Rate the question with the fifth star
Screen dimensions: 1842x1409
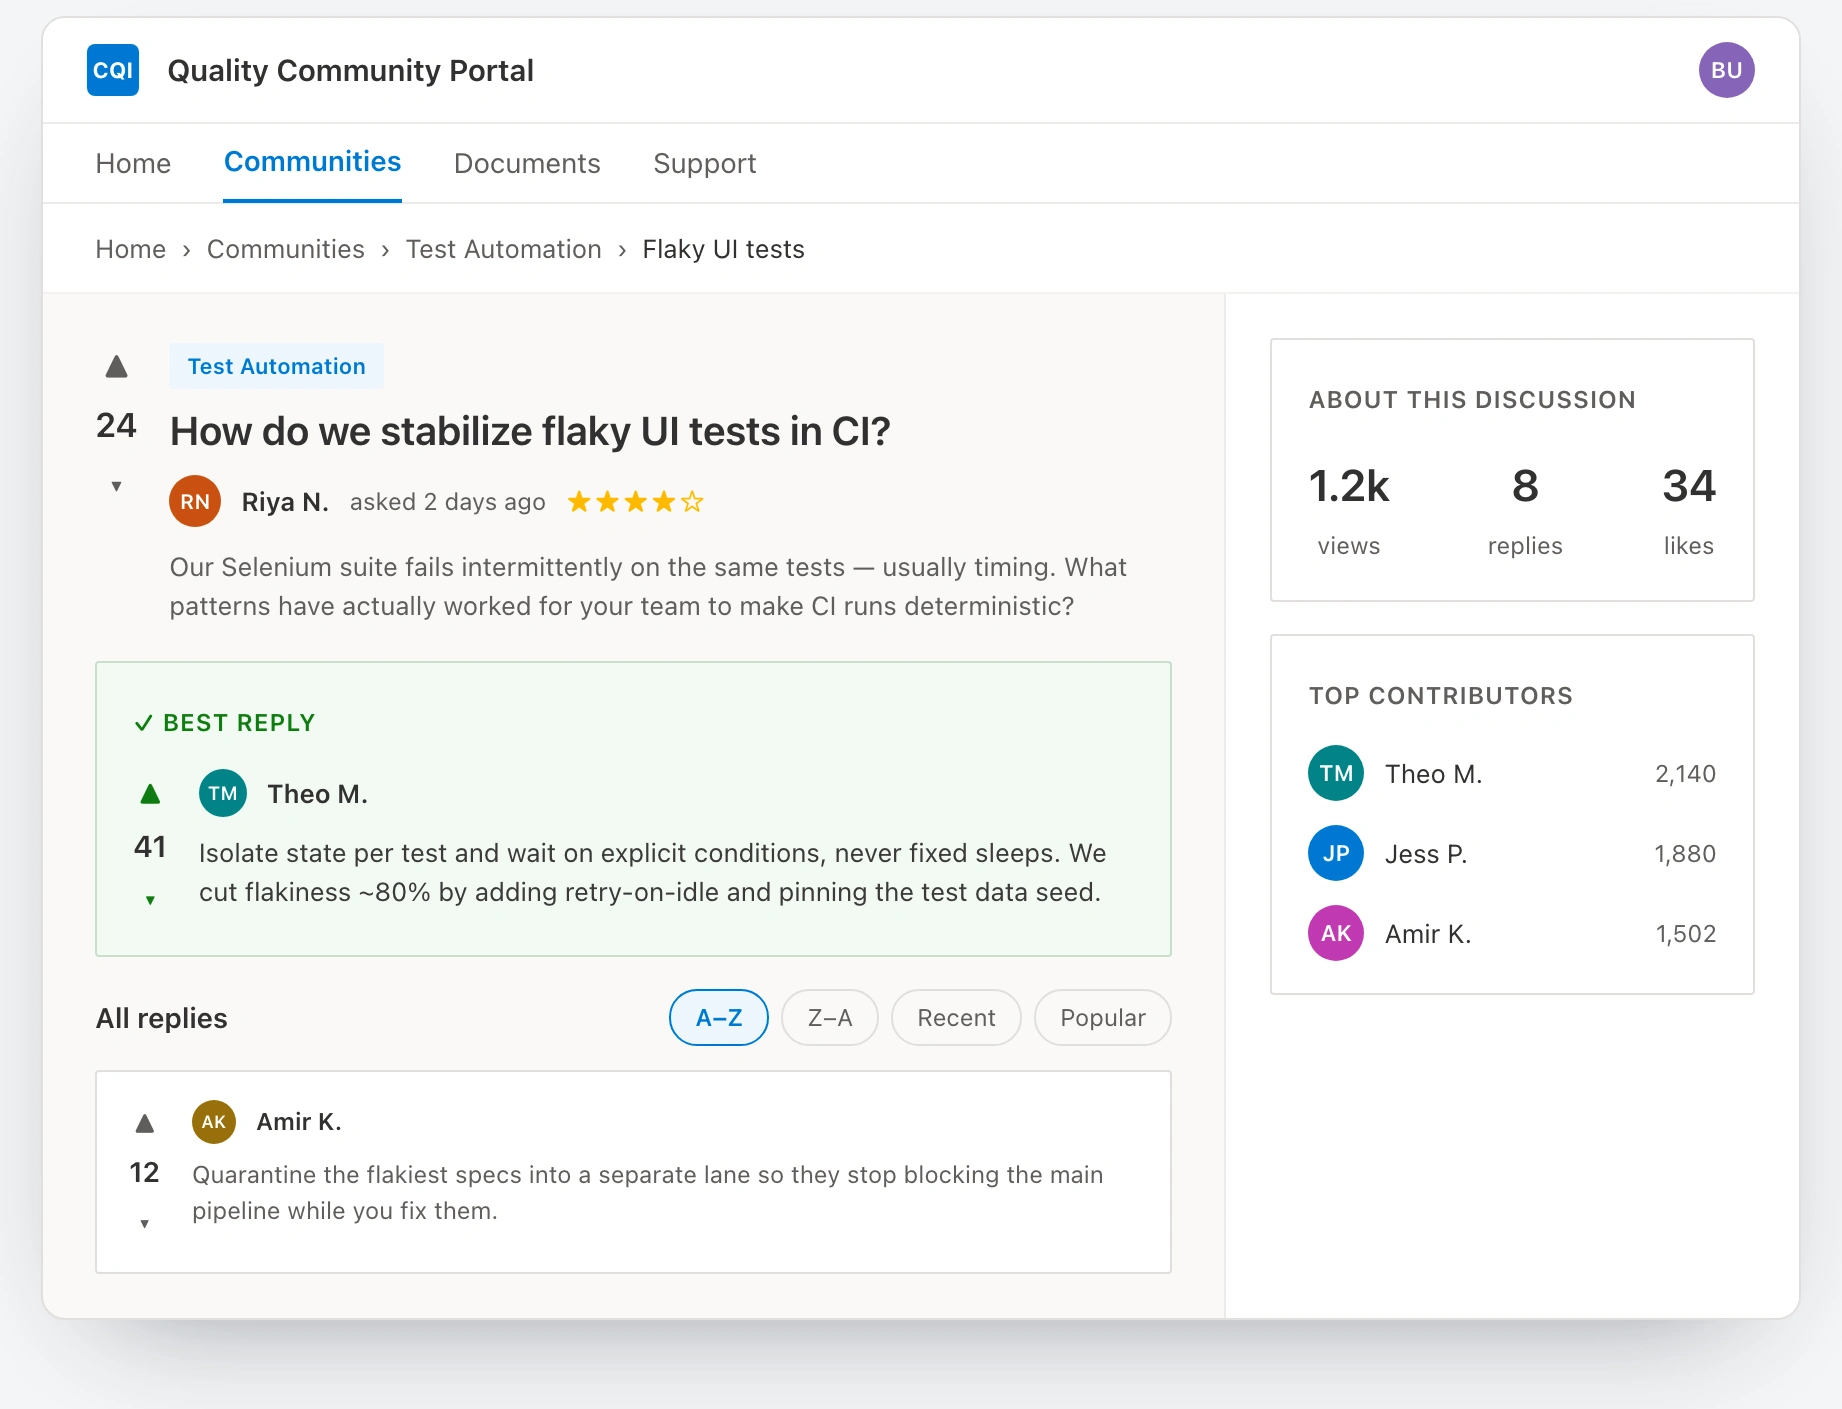[692, 502]
